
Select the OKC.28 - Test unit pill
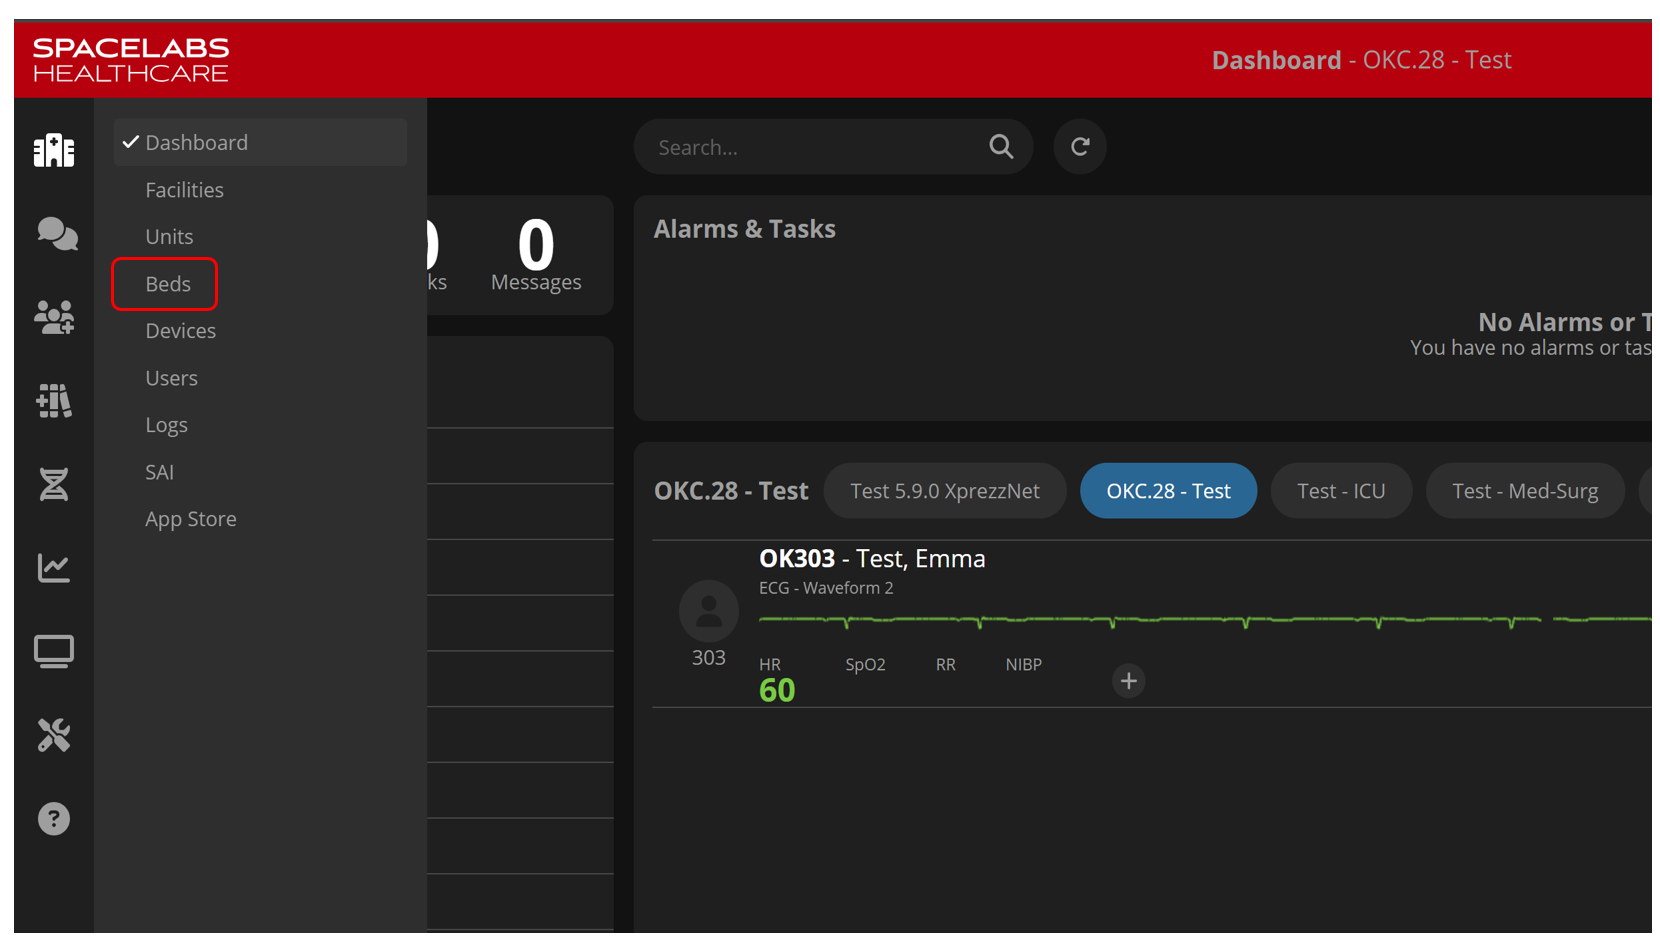pos(1168,491)
